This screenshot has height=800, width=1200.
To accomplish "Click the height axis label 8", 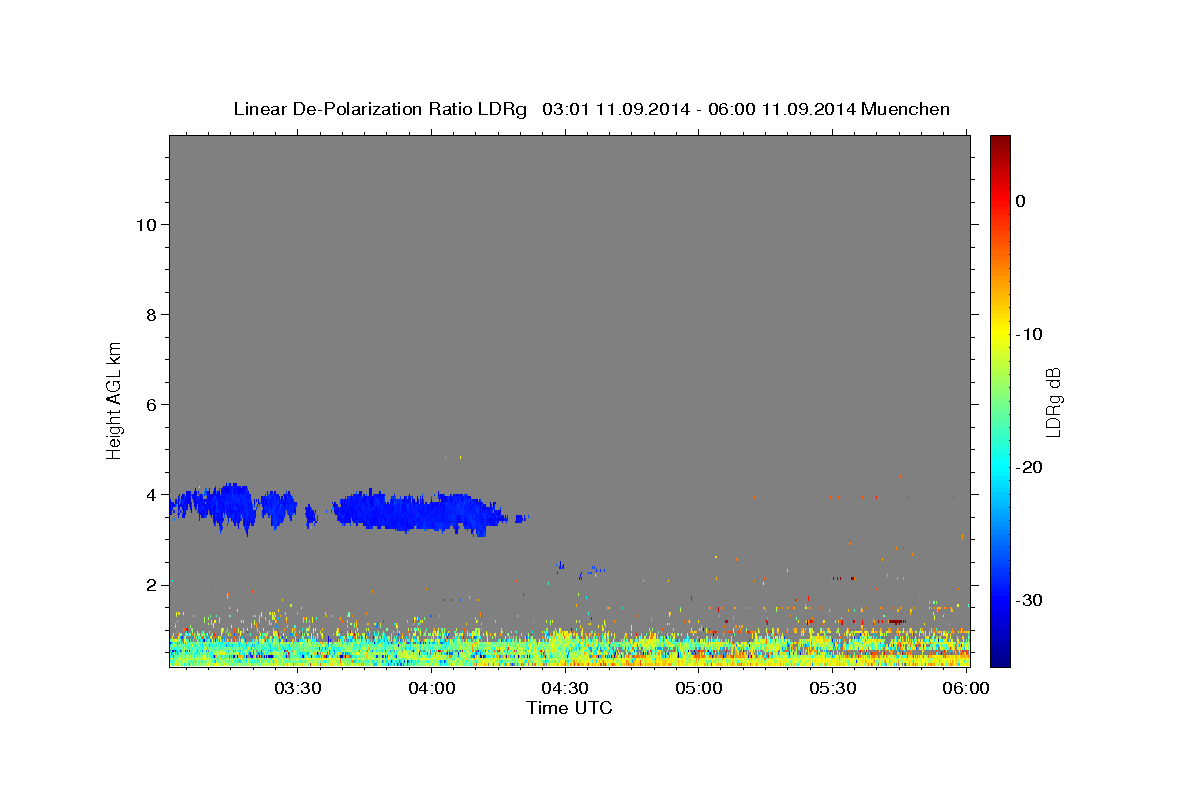I will point(150,314).
